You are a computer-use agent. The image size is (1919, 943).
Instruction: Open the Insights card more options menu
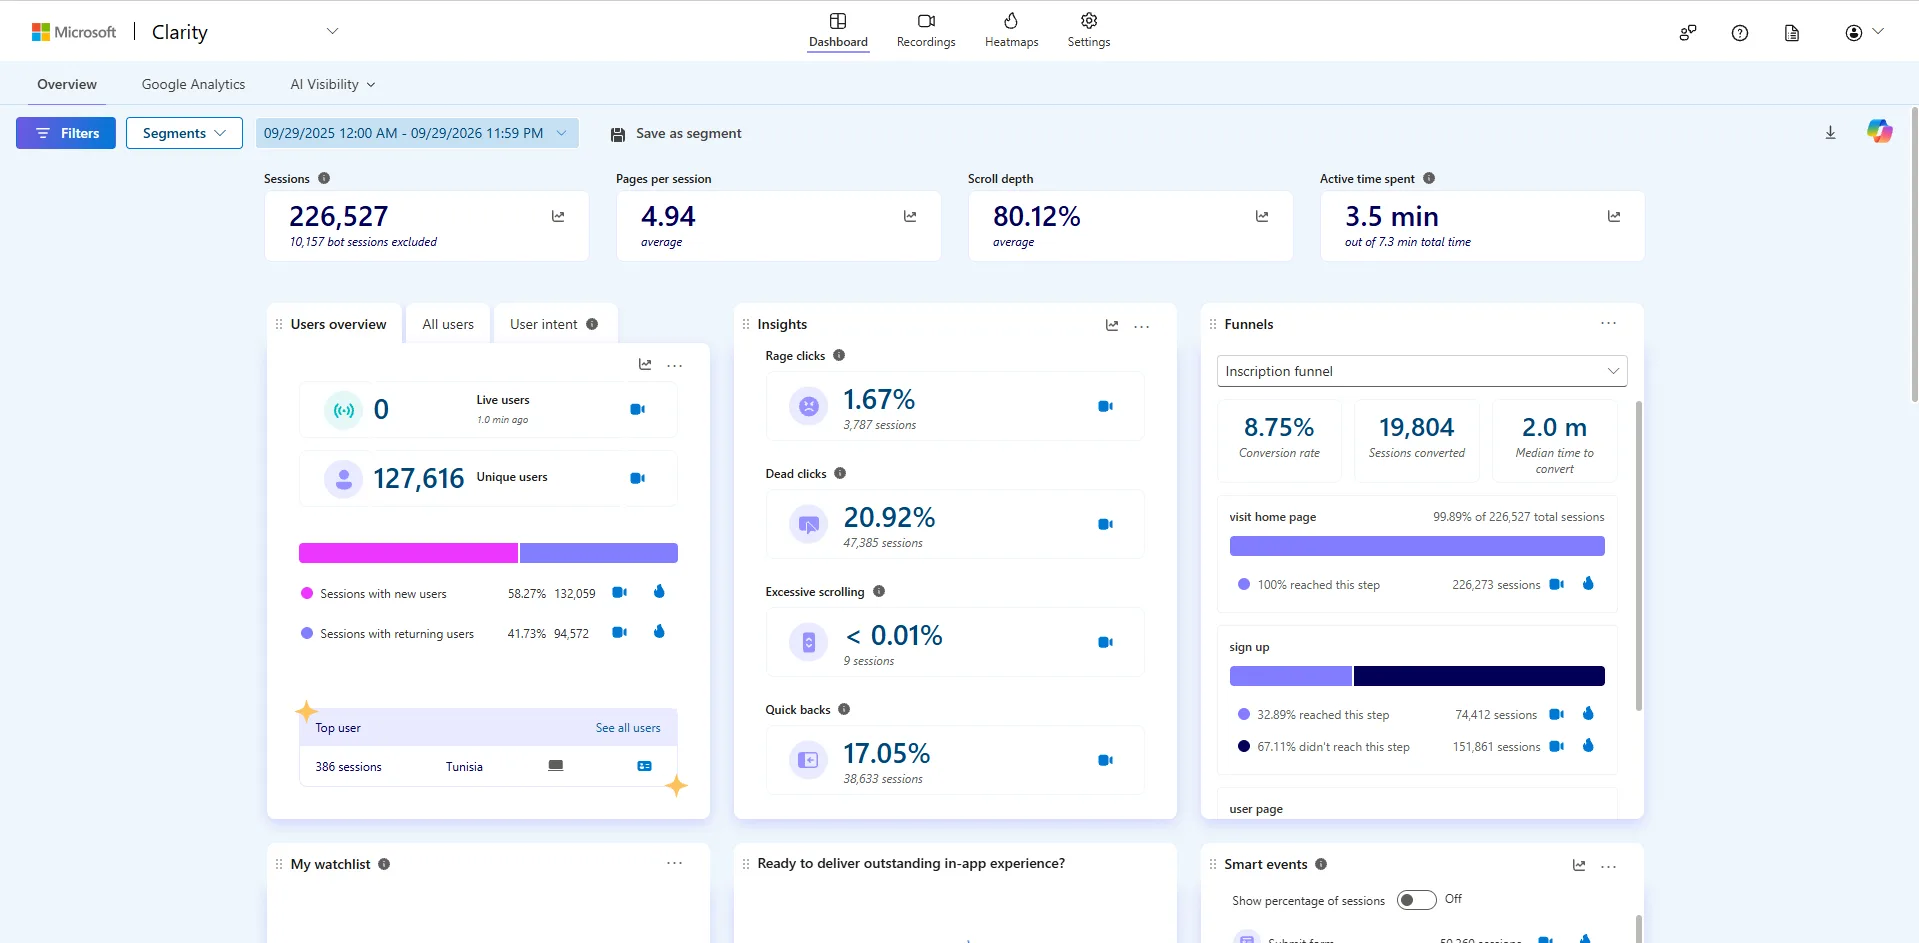click(1141, 326)
